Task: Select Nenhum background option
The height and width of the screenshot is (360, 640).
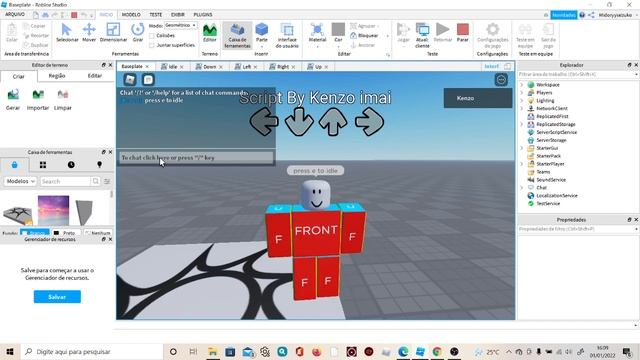Action: 98,233
